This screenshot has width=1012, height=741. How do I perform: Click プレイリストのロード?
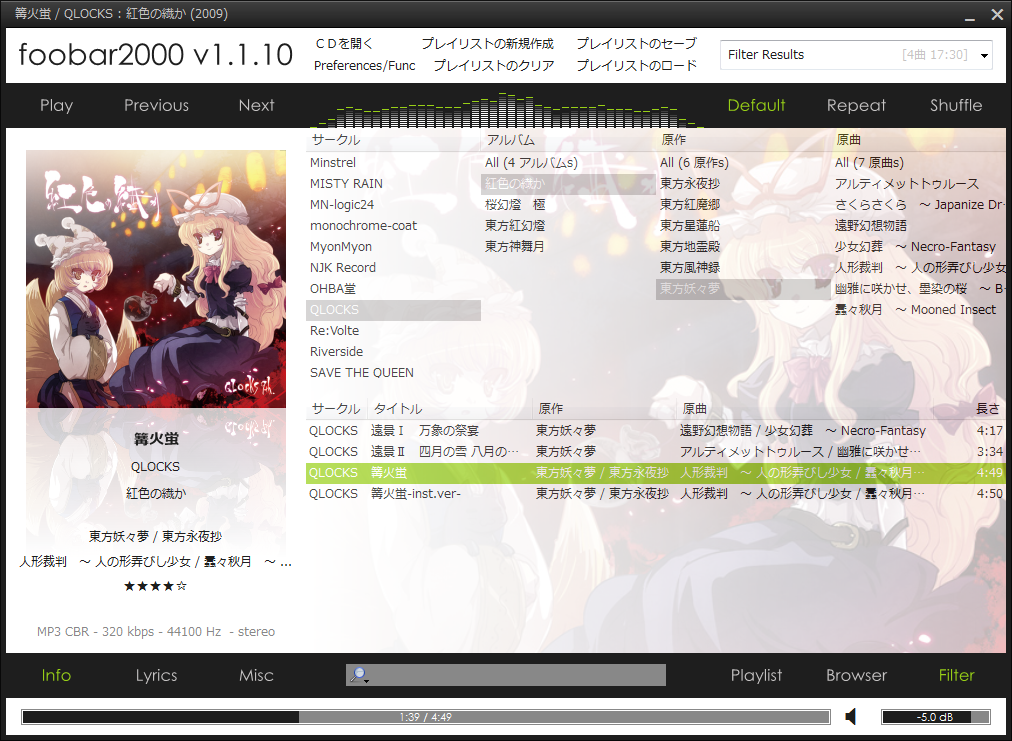pyautogui.click(x=636, y=65)
